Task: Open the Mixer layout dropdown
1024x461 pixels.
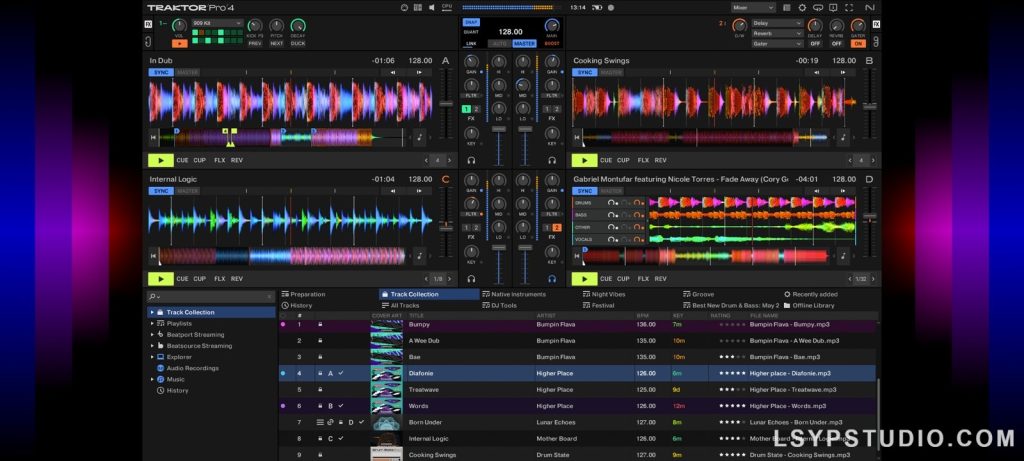Action: coord(753,8)
